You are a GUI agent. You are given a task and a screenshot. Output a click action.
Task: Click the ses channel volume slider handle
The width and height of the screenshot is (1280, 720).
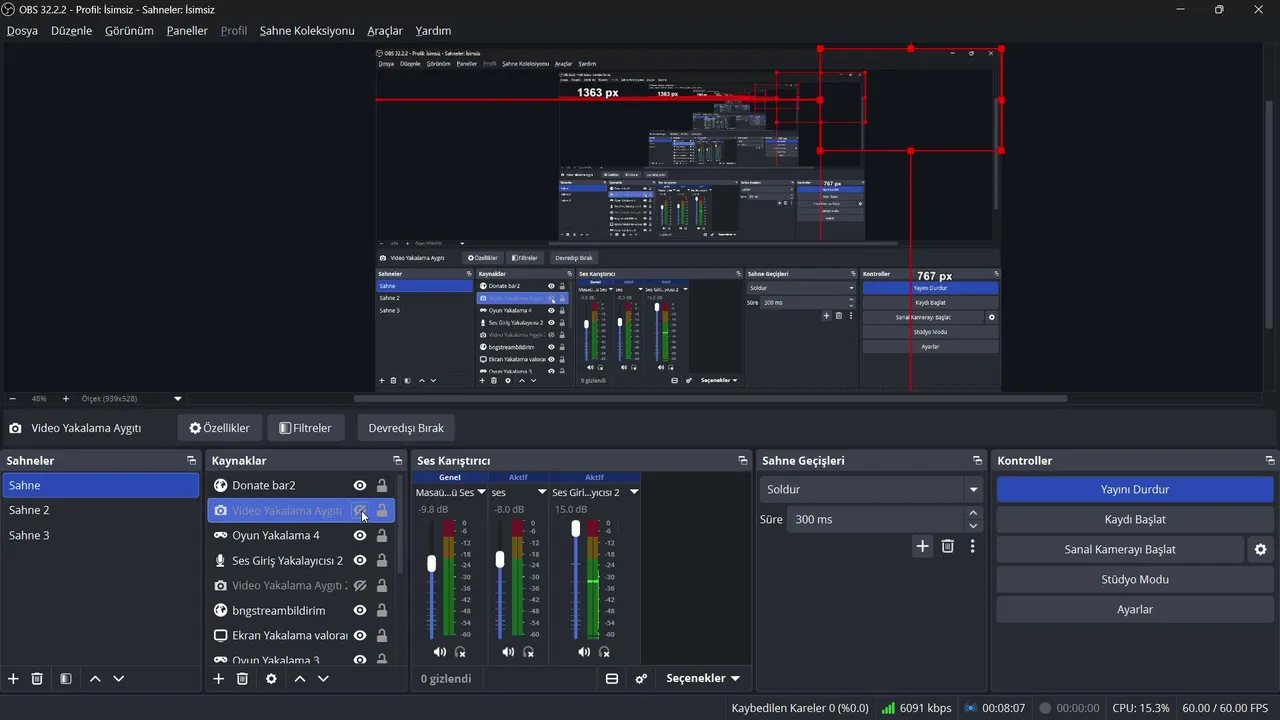point(500,560)
